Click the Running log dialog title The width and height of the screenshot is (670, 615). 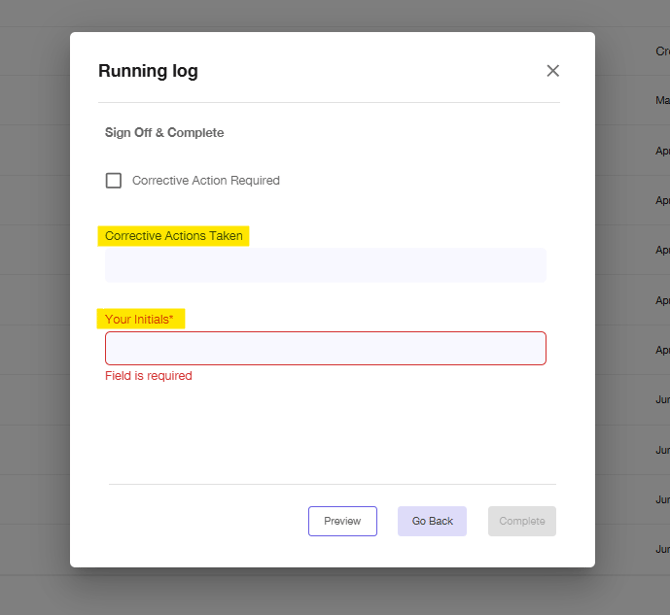148,71
